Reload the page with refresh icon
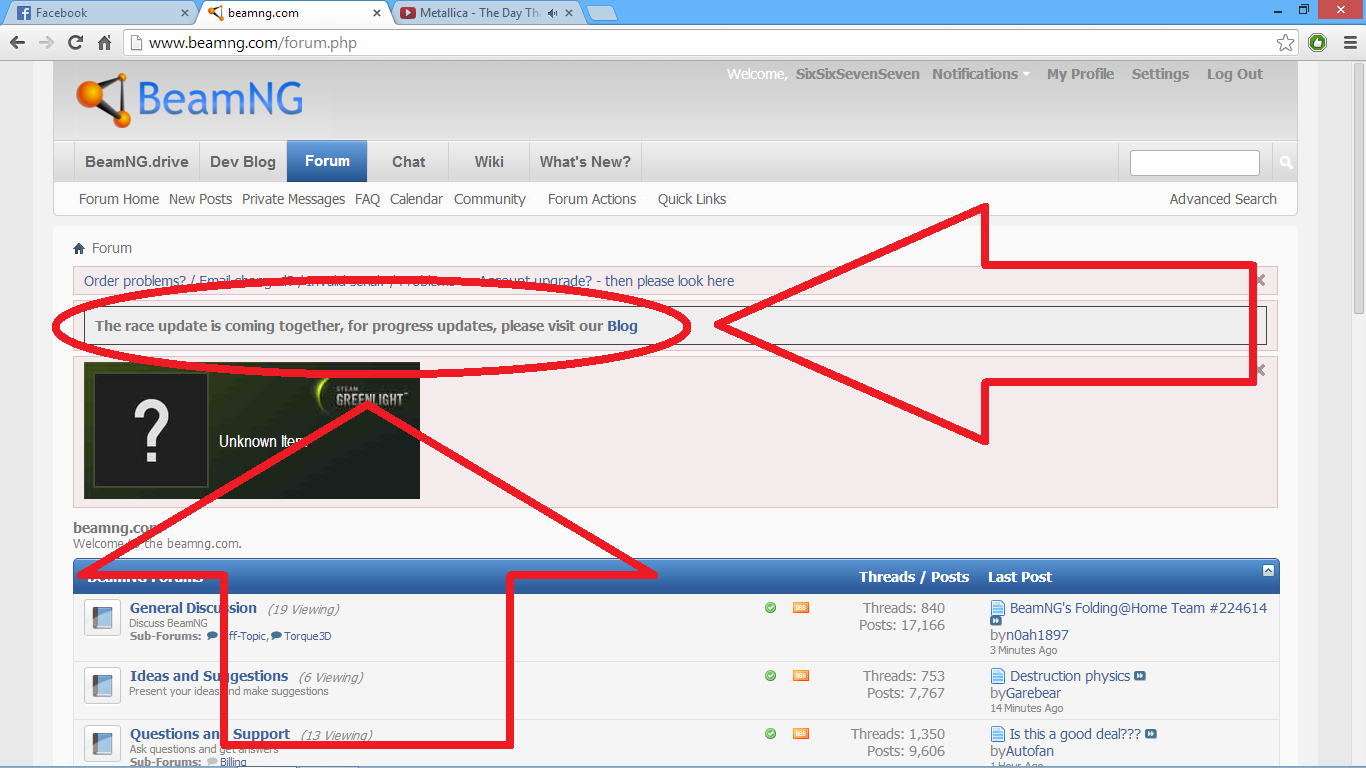The image size is (1366, 768). [75, 43]
